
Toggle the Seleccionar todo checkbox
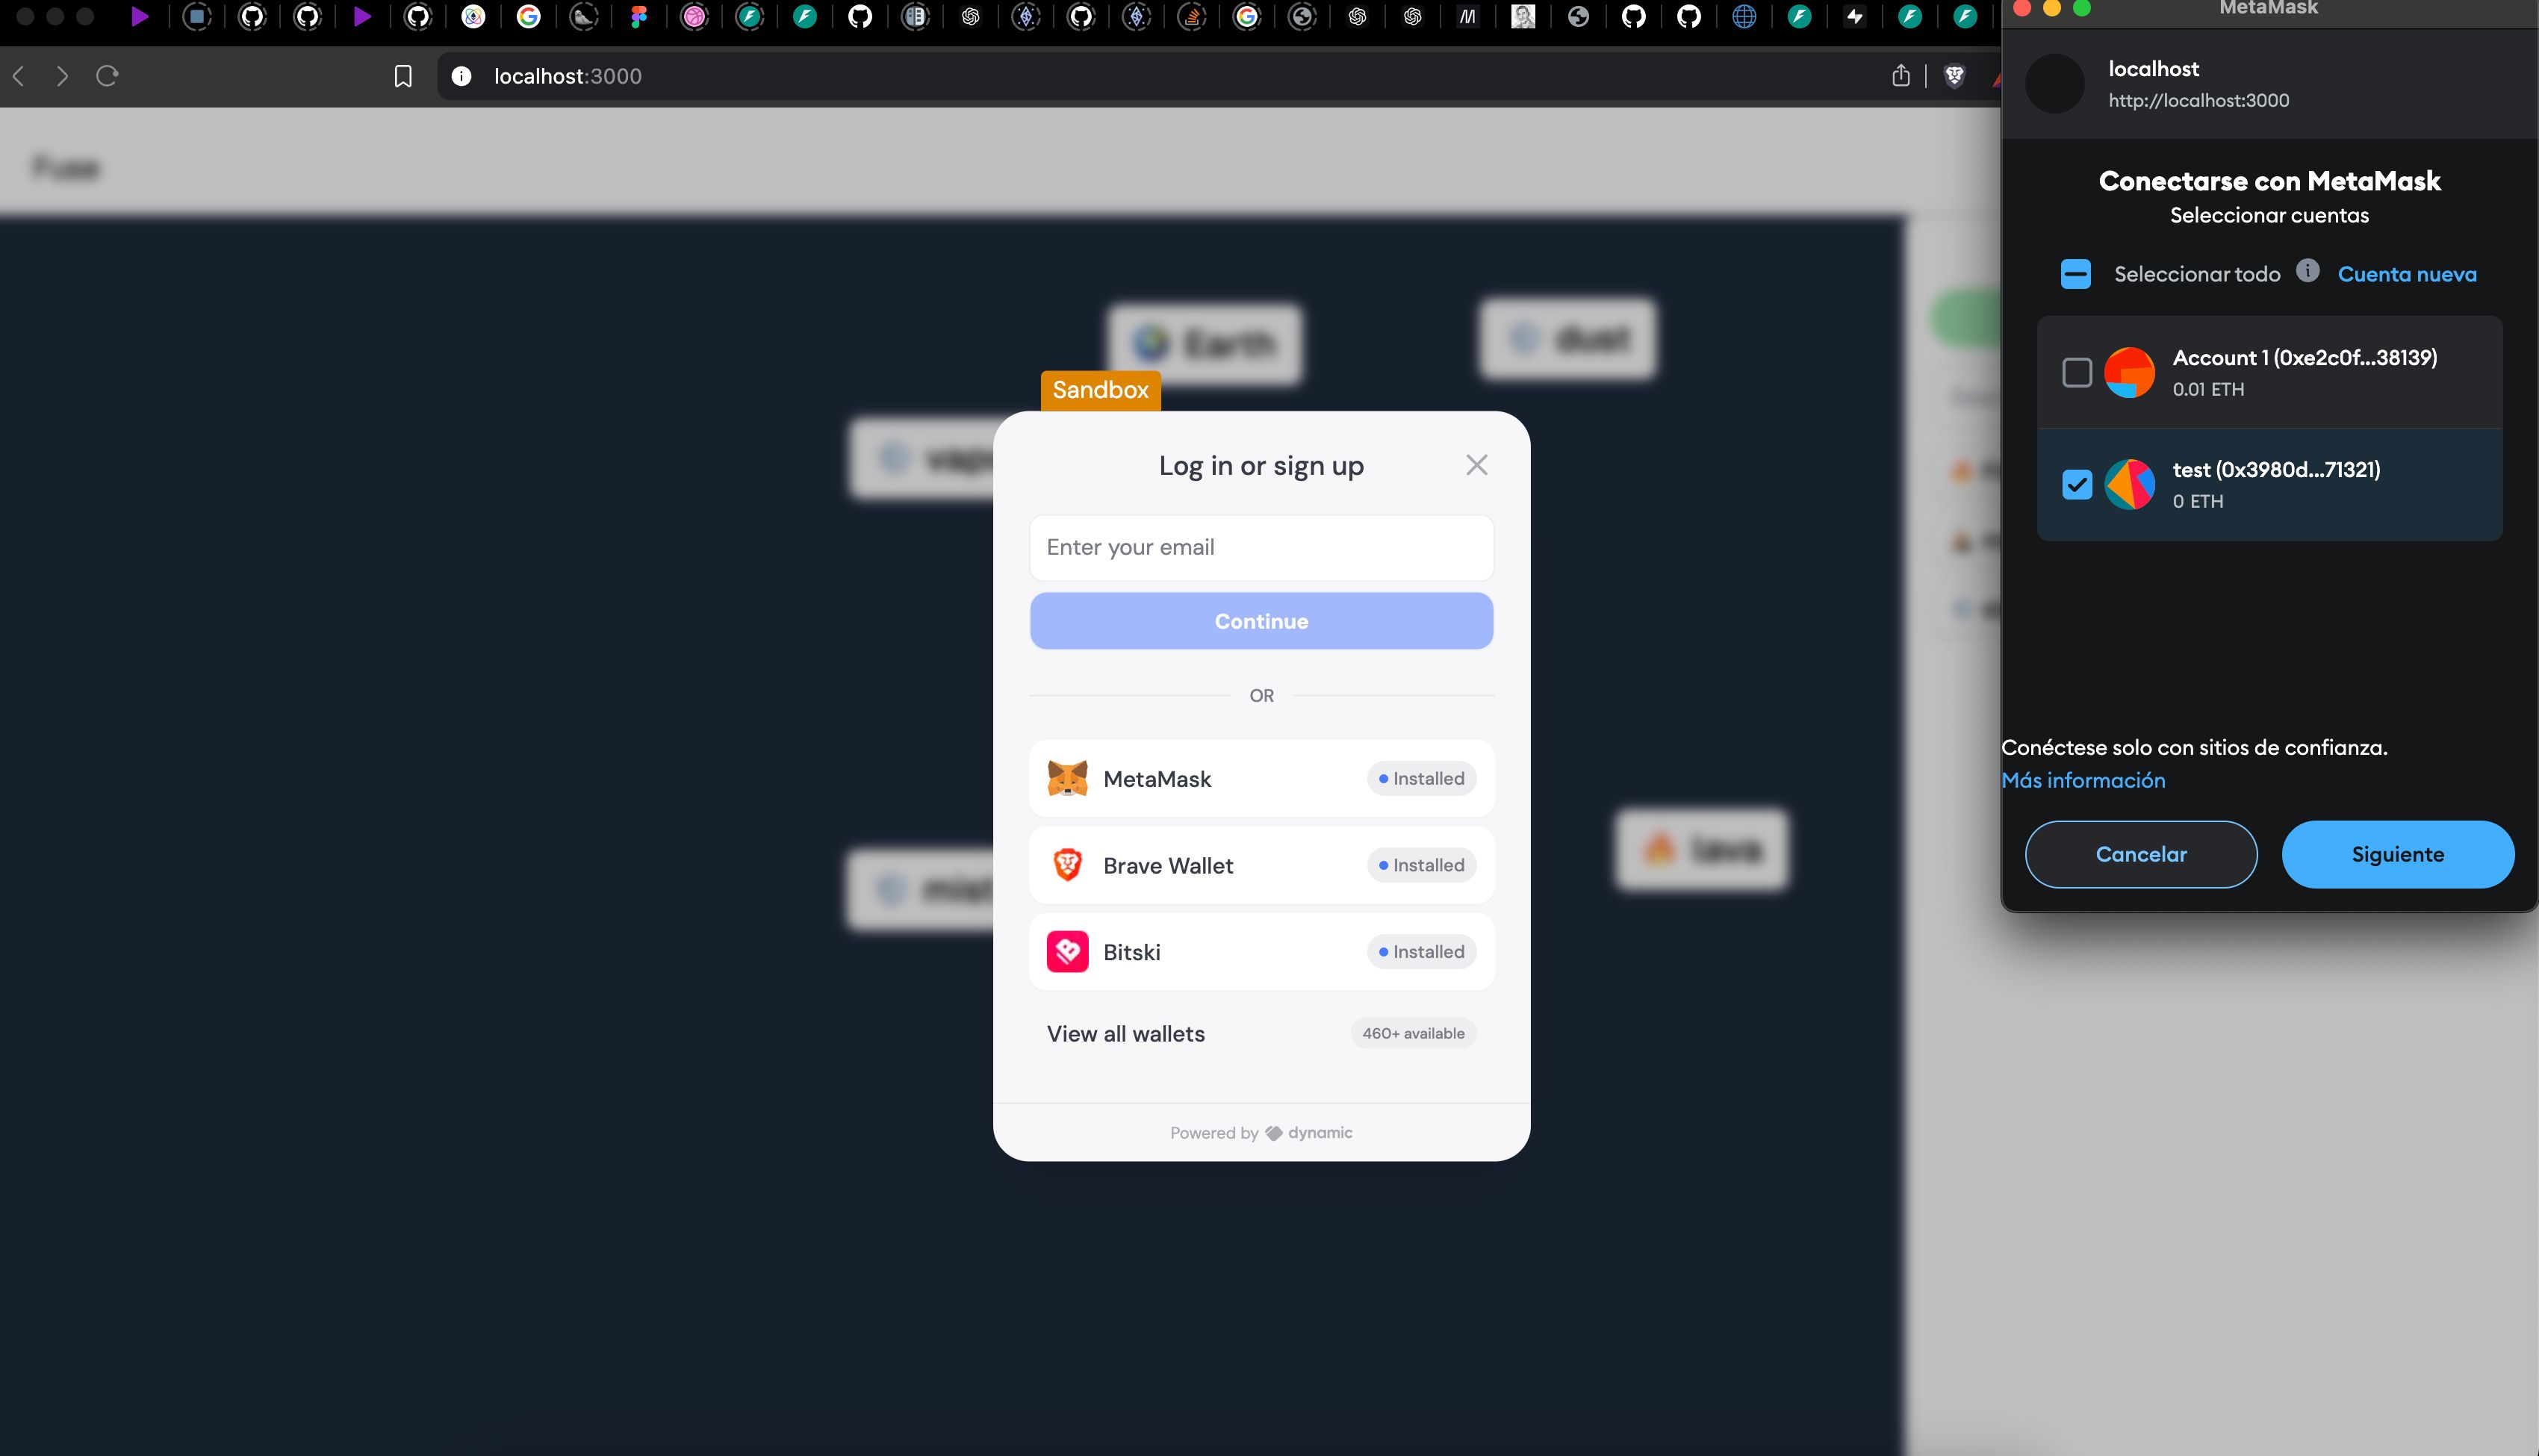[2076, 274]
